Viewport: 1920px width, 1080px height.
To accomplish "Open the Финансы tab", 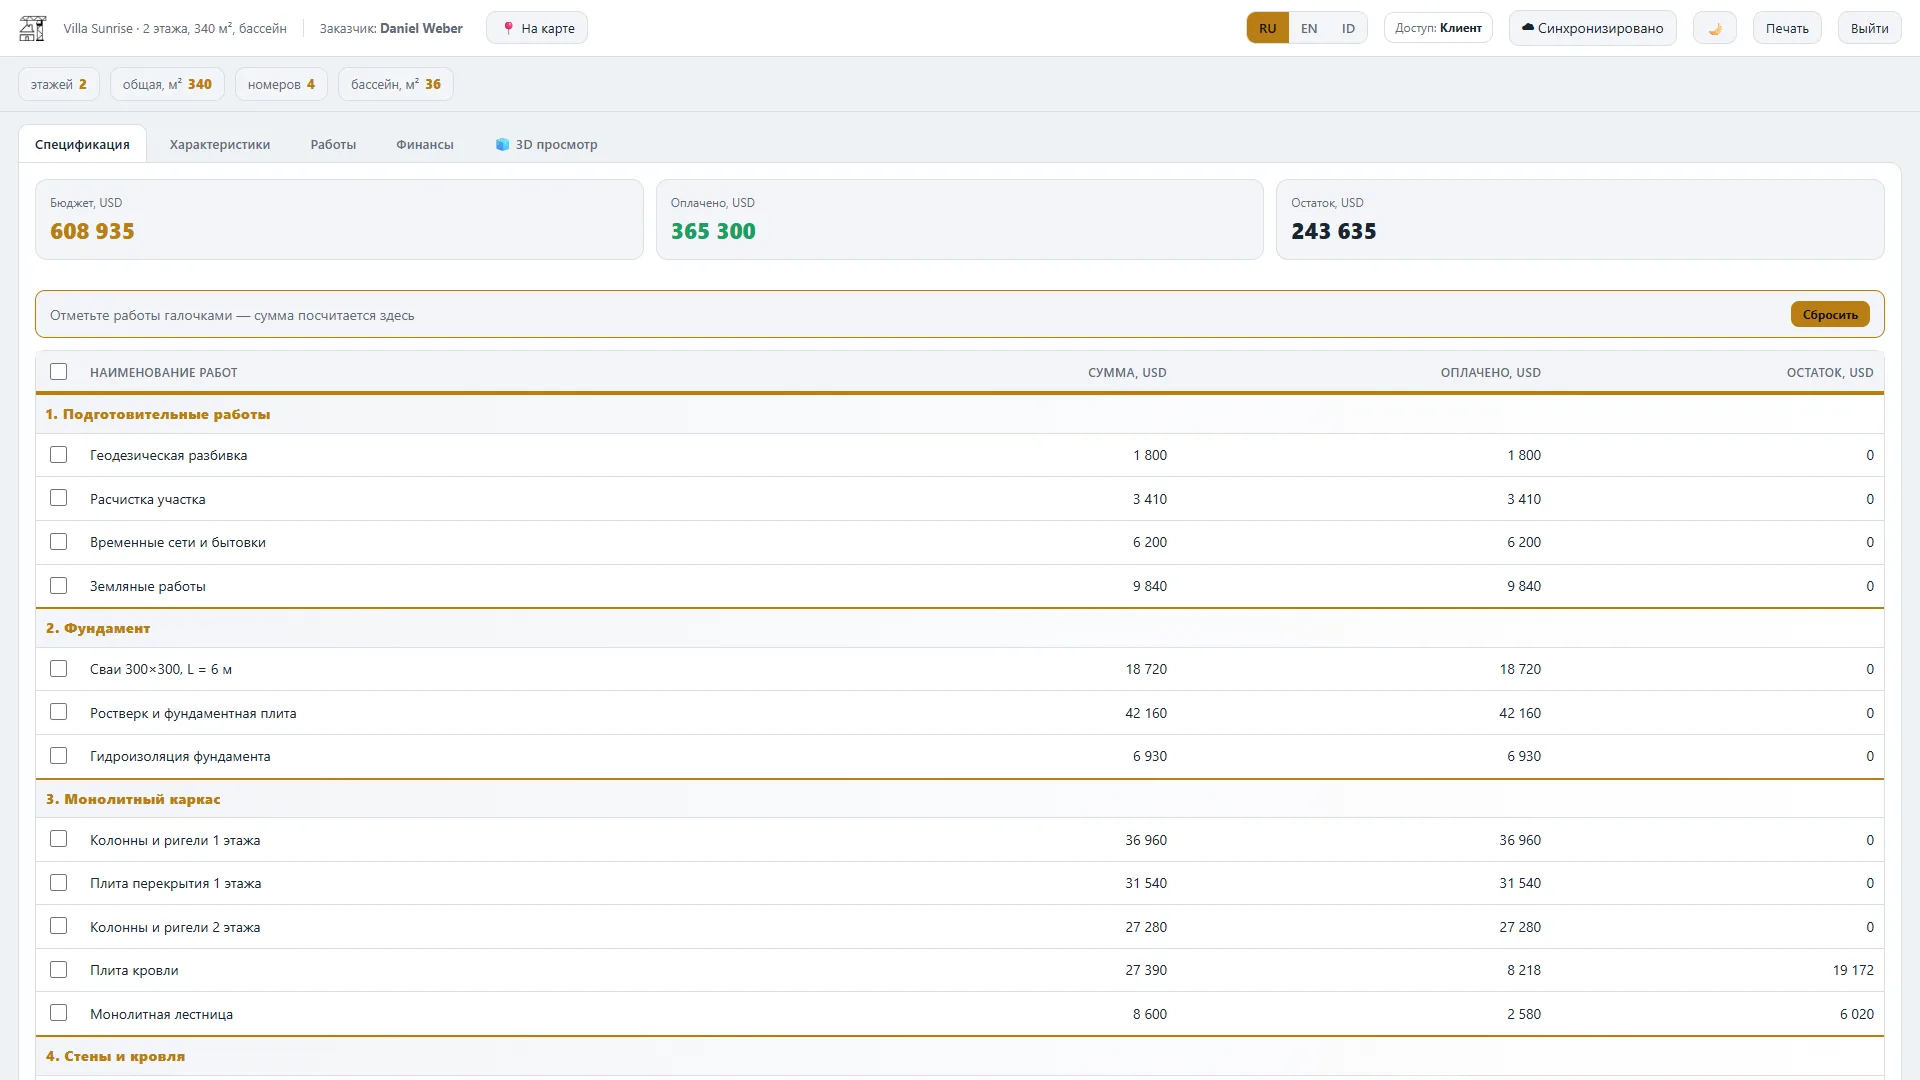I will point(425,144).
